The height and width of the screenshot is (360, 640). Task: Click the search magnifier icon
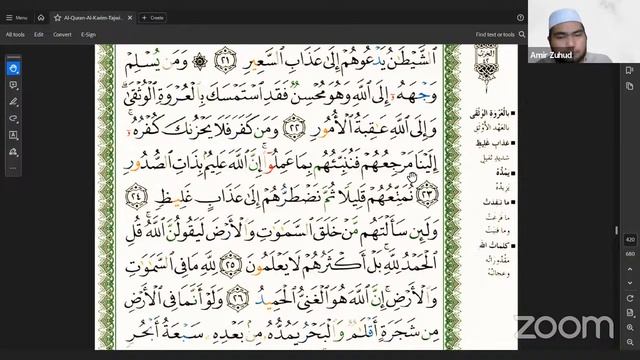click(522, 35)
